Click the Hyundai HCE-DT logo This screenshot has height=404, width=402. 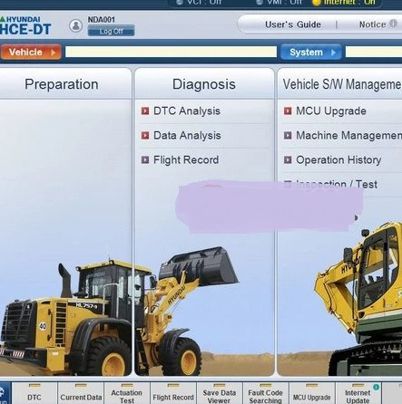click(x=25, y=26)
